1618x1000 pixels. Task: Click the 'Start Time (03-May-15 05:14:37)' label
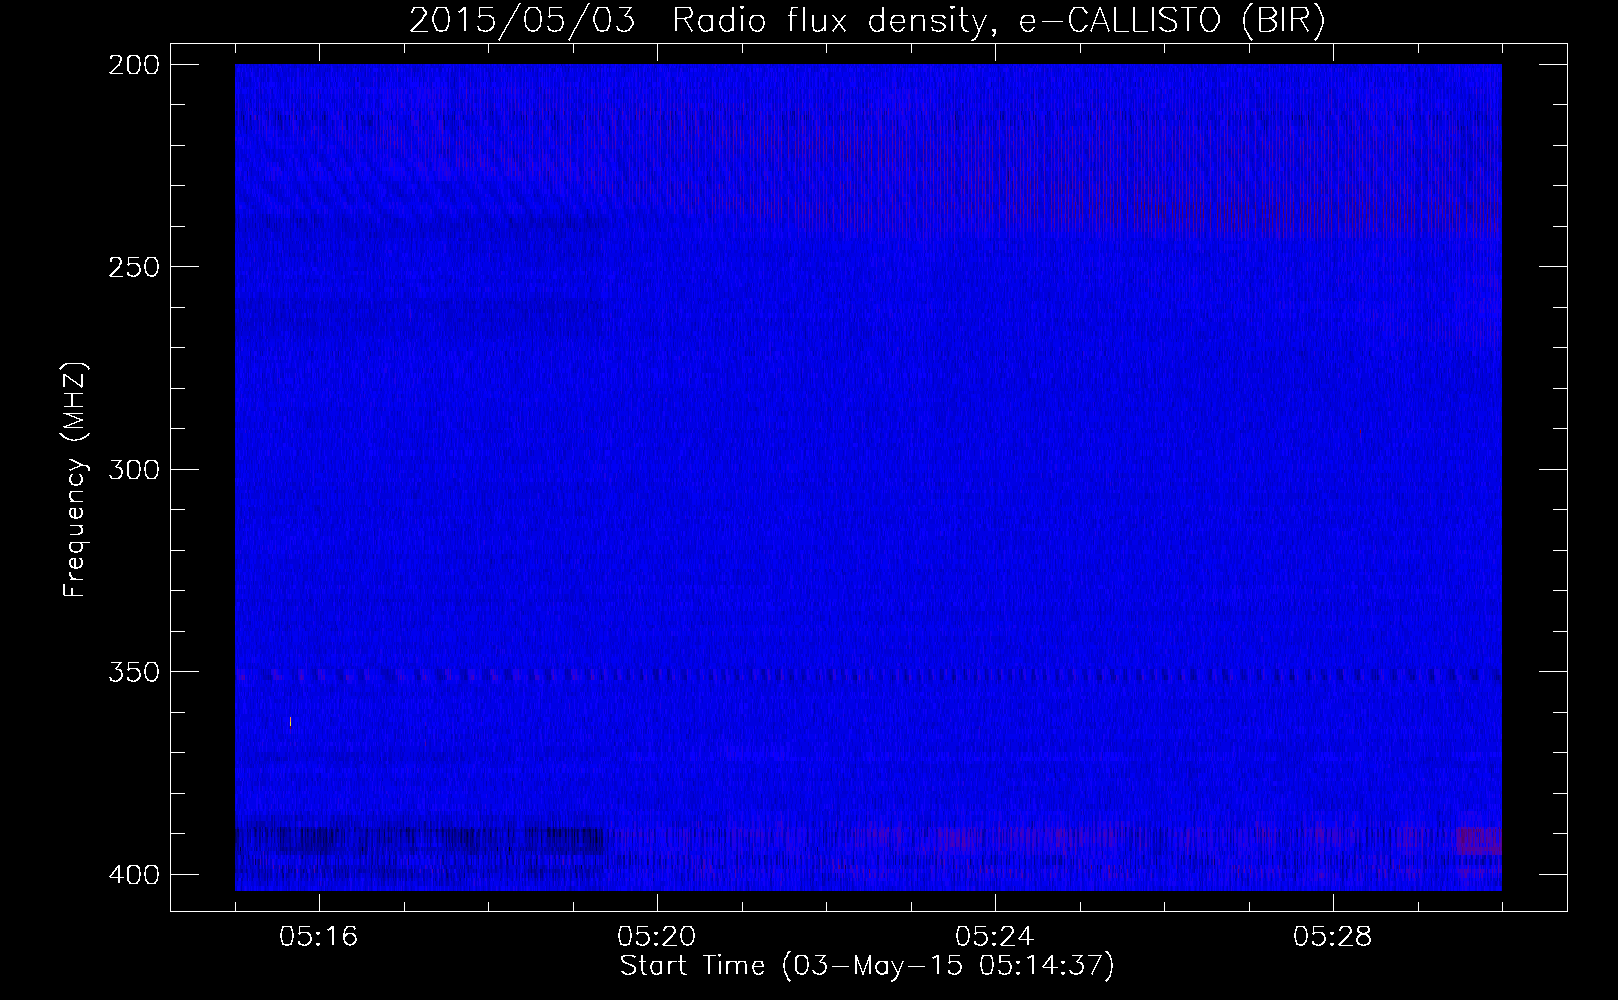pos(866,966)
